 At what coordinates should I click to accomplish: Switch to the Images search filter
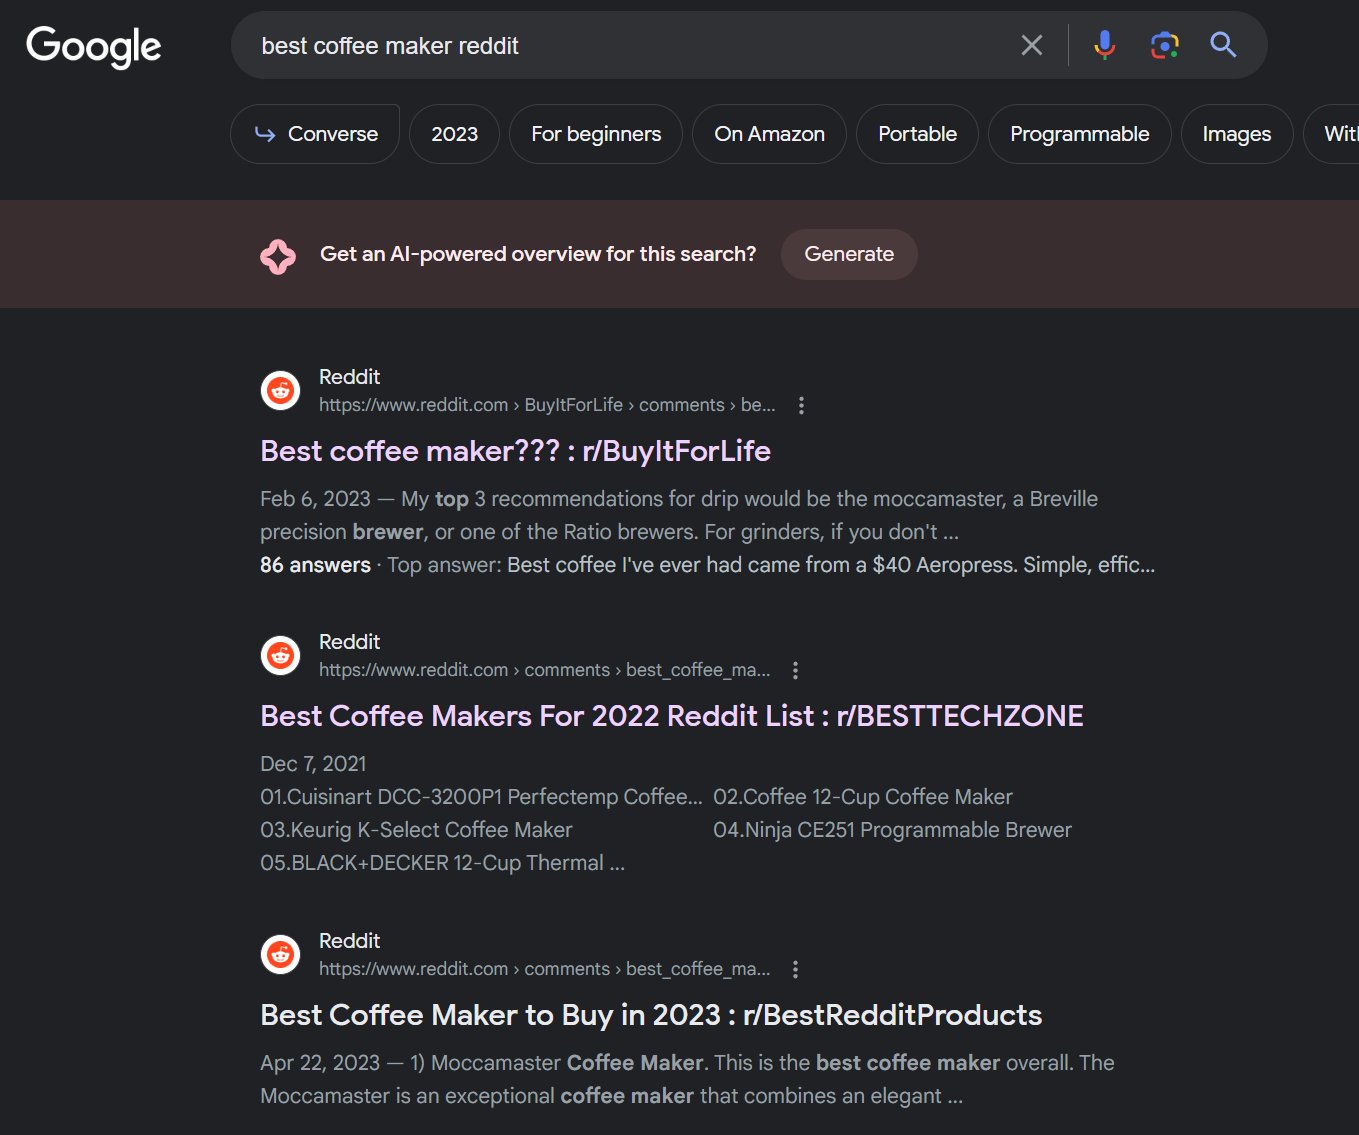click(1236, 133)
